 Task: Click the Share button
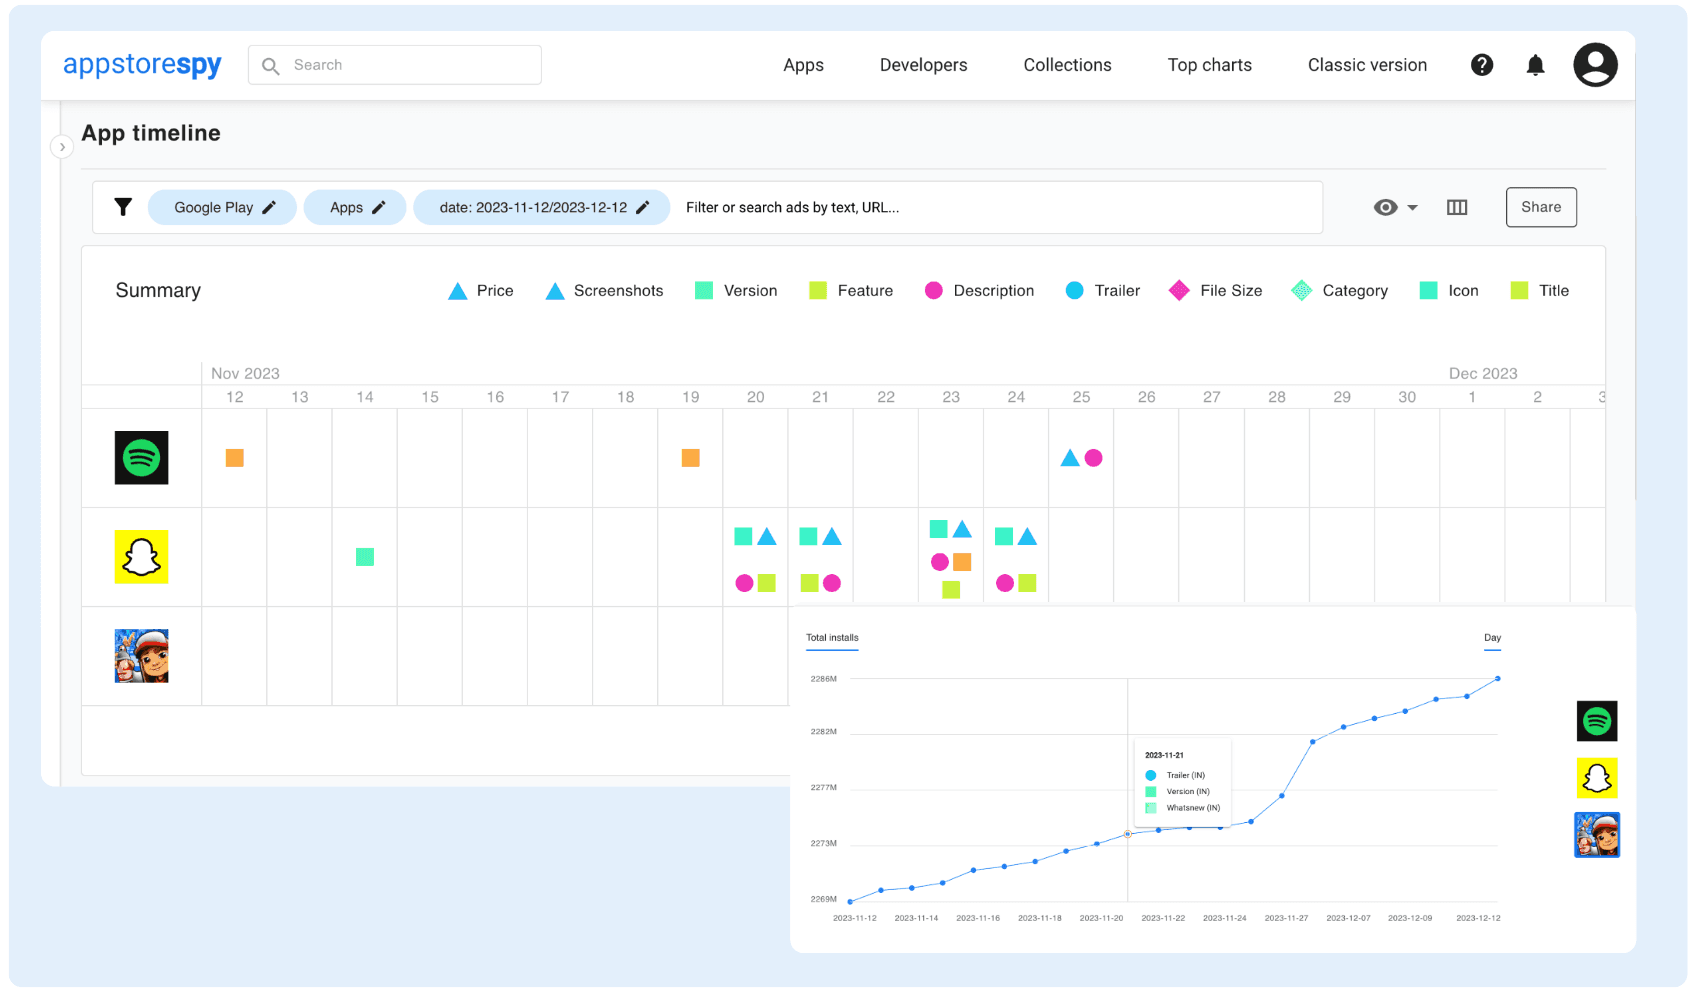point(1540,207)
